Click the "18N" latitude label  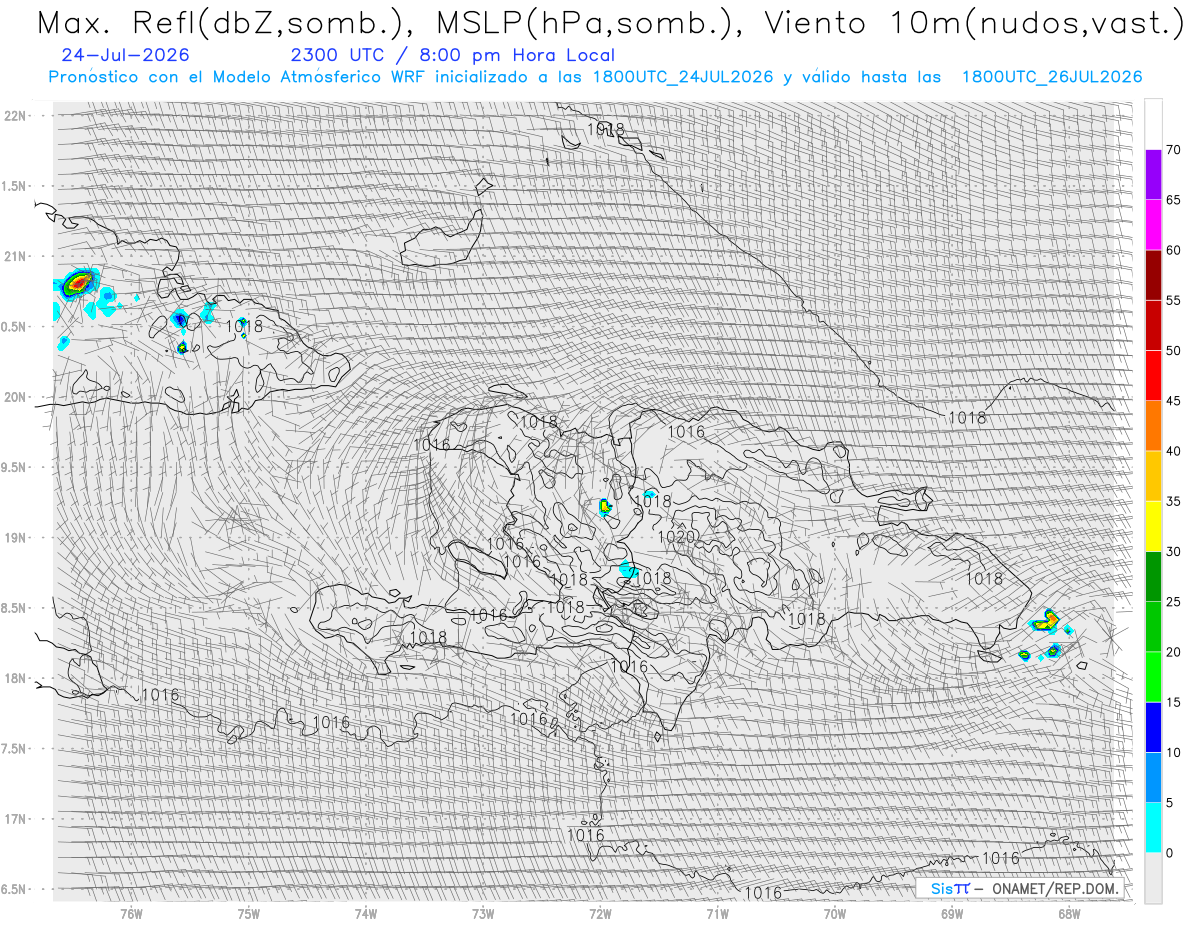(x=15, y=678)
